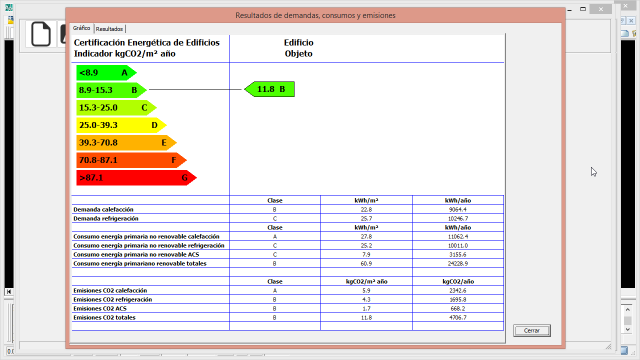This screenshot has height=360, width=640.
Task: Minimize the inner background window
Action: [569, 9]
